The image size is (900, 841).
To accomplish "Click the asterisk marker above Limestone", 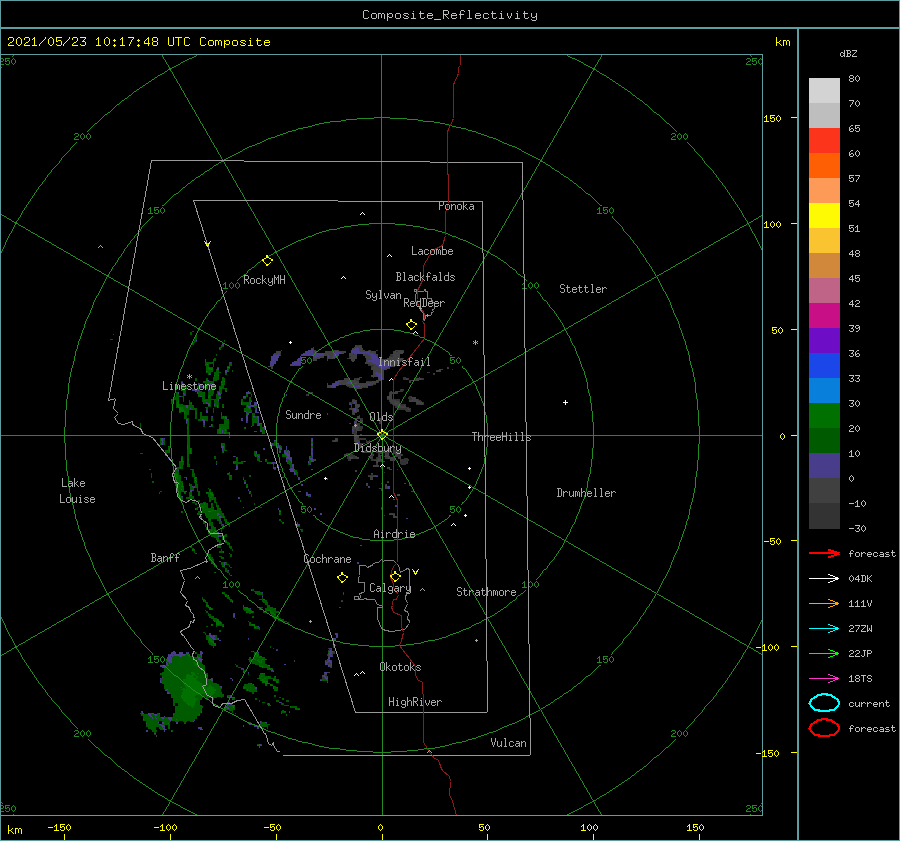I will point(189,377).
